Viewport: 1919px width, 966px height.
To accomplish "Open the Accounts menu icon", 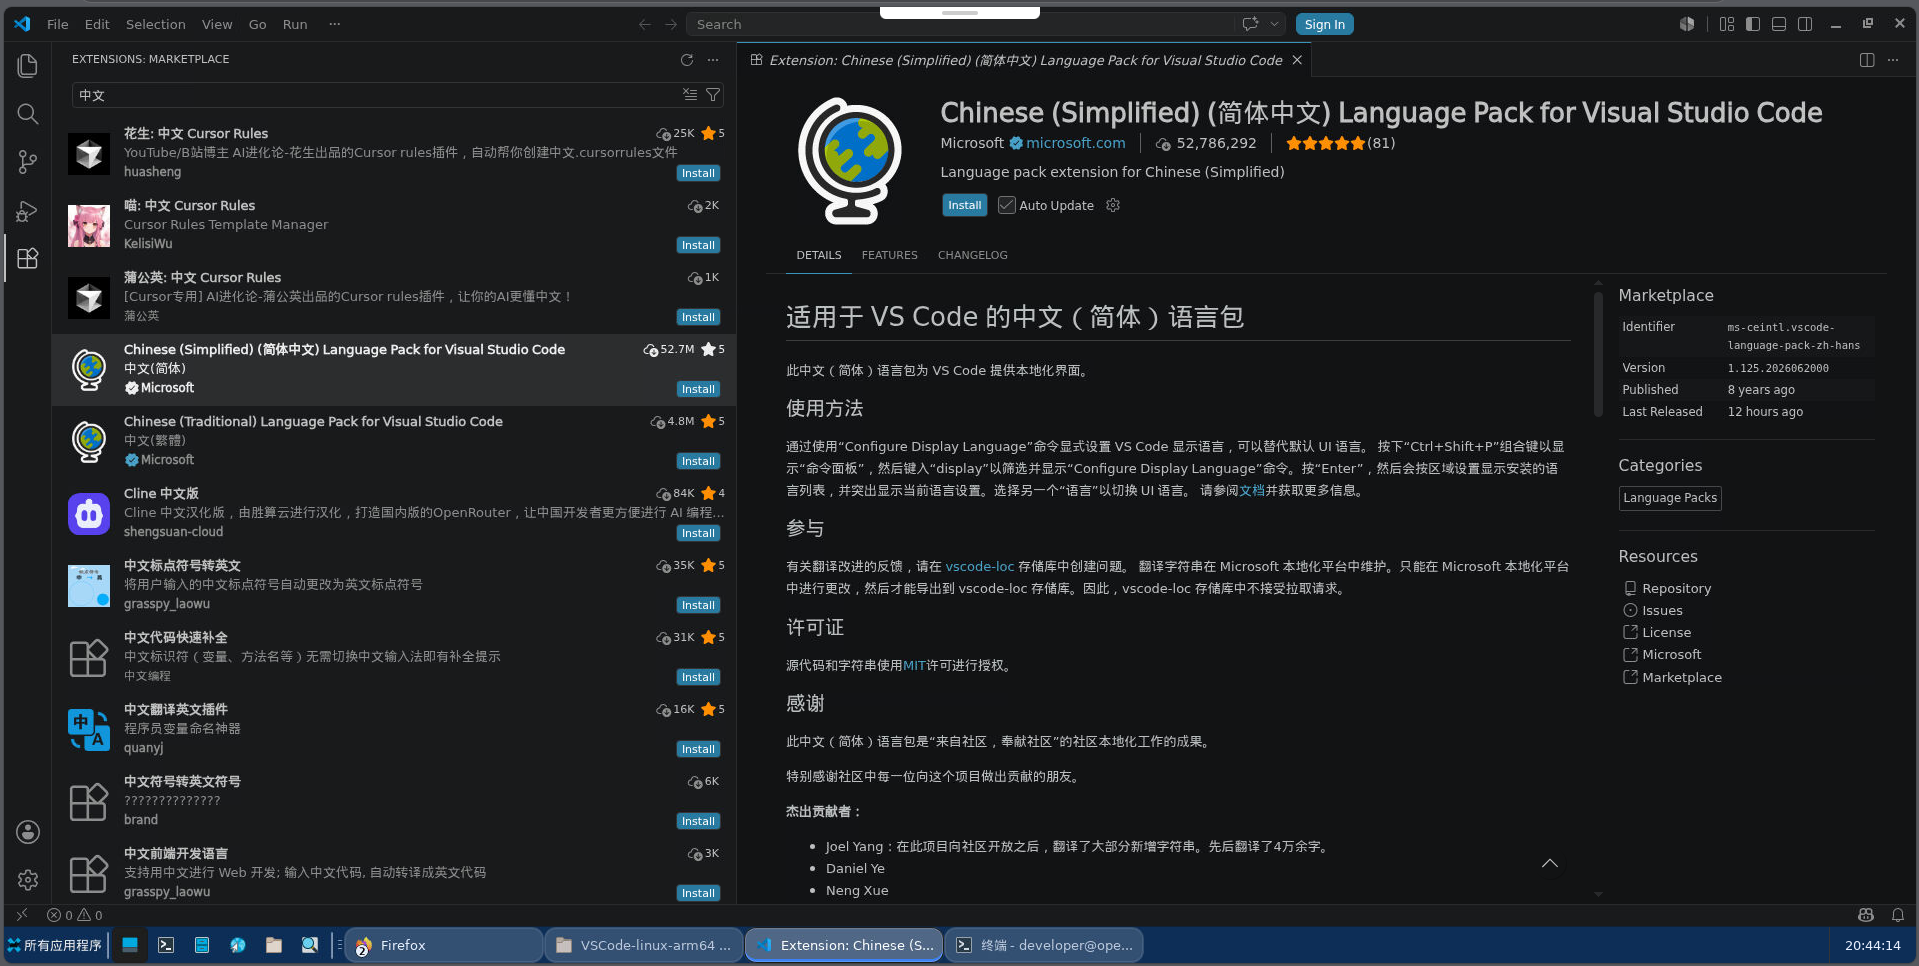I will (28, 832).
